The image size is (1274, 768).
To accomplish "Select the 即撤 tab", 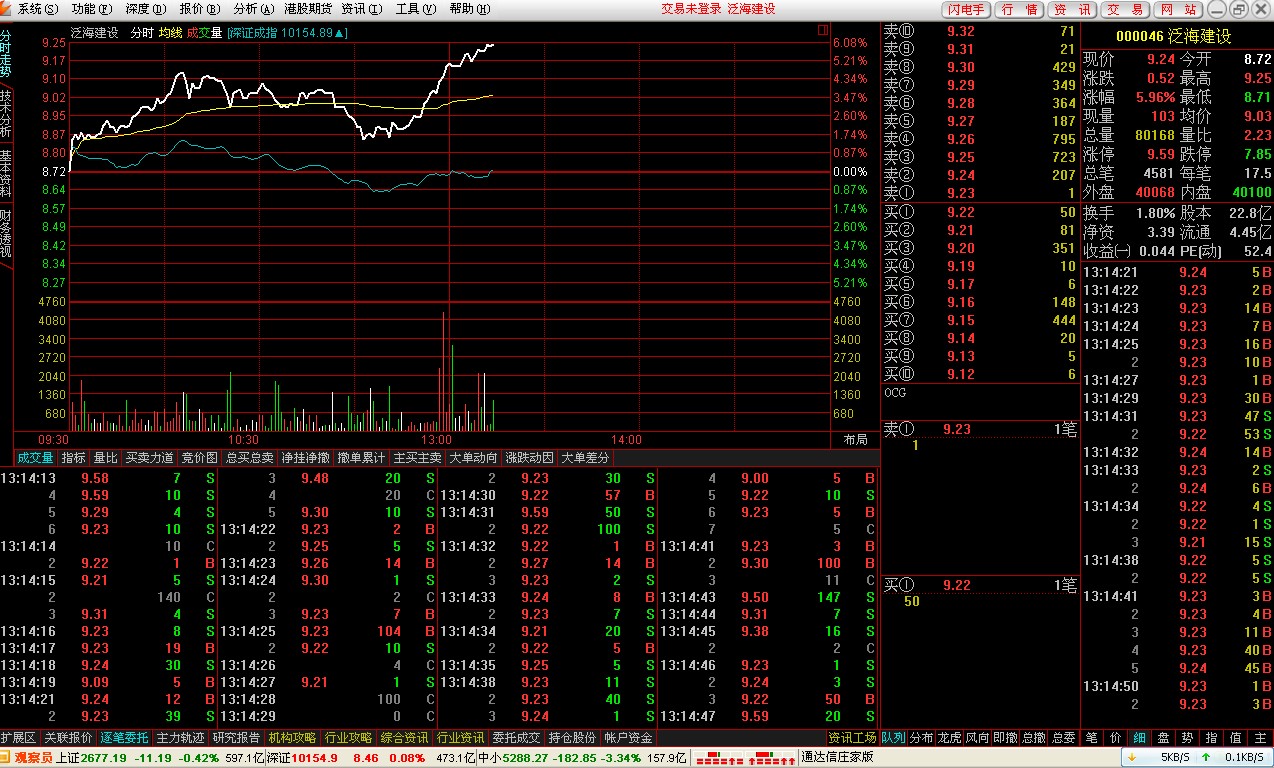I will [x=1006, y=738].
